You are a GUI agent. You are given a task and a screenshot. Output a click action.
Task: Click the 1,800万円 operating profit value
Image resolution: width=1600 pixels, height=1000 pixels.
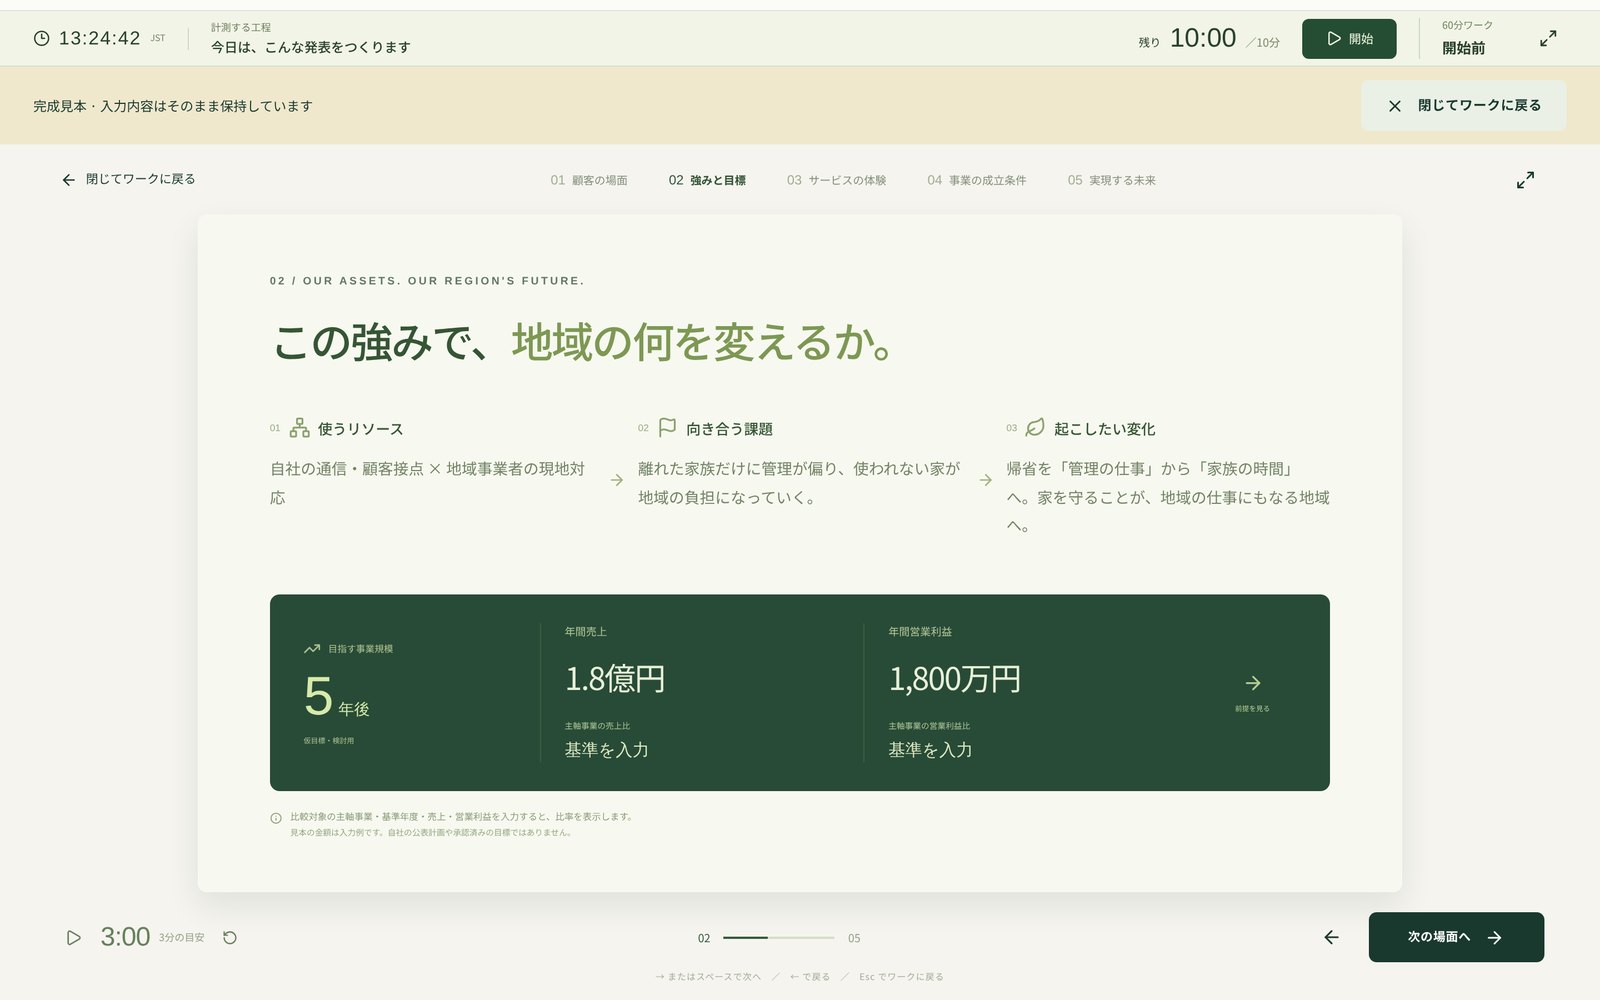coord(955,680)
